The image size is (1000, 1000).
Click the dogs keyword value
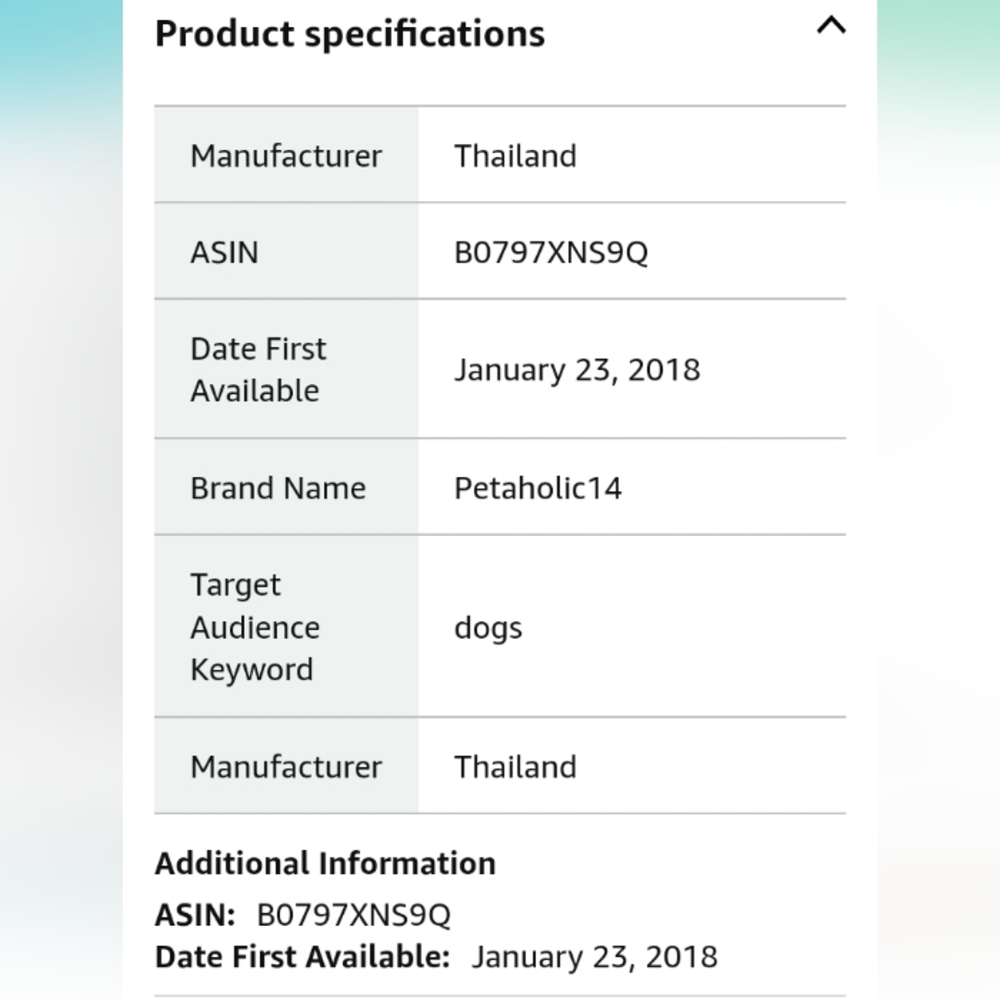coord(488,629)
